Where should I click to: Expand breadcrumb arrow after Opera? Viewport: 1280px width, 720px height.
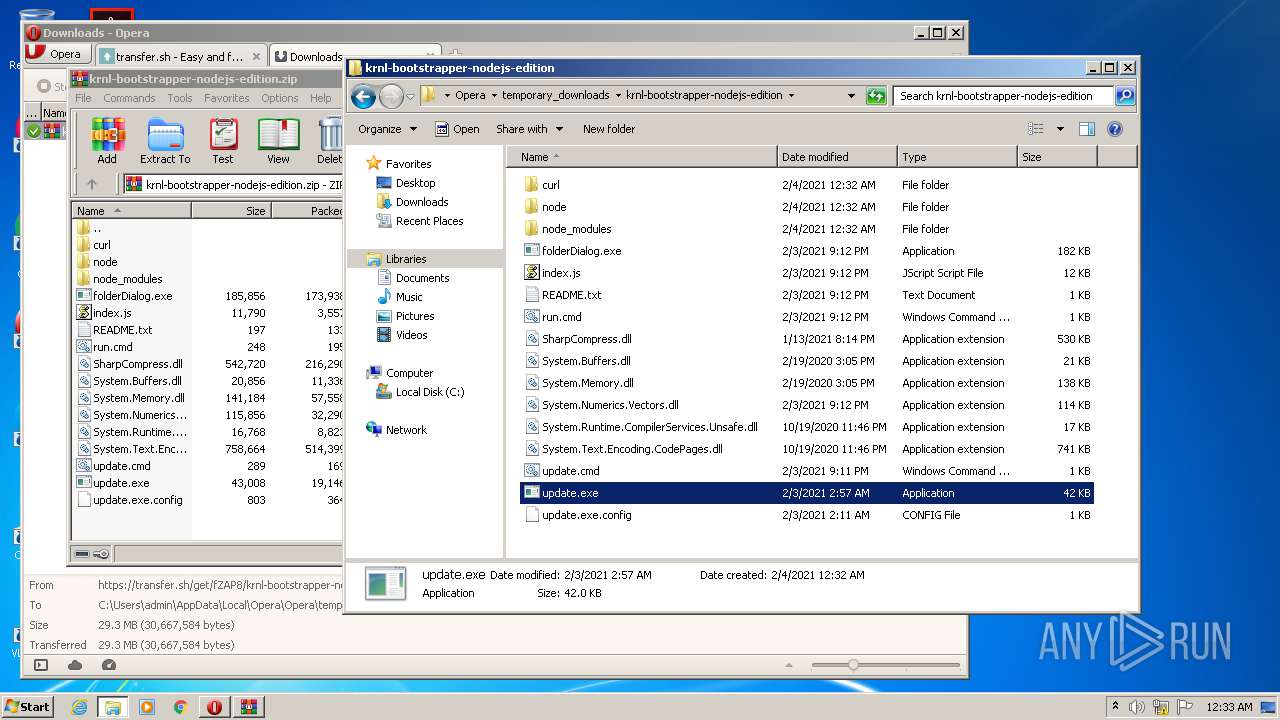[x=494, y=96]
